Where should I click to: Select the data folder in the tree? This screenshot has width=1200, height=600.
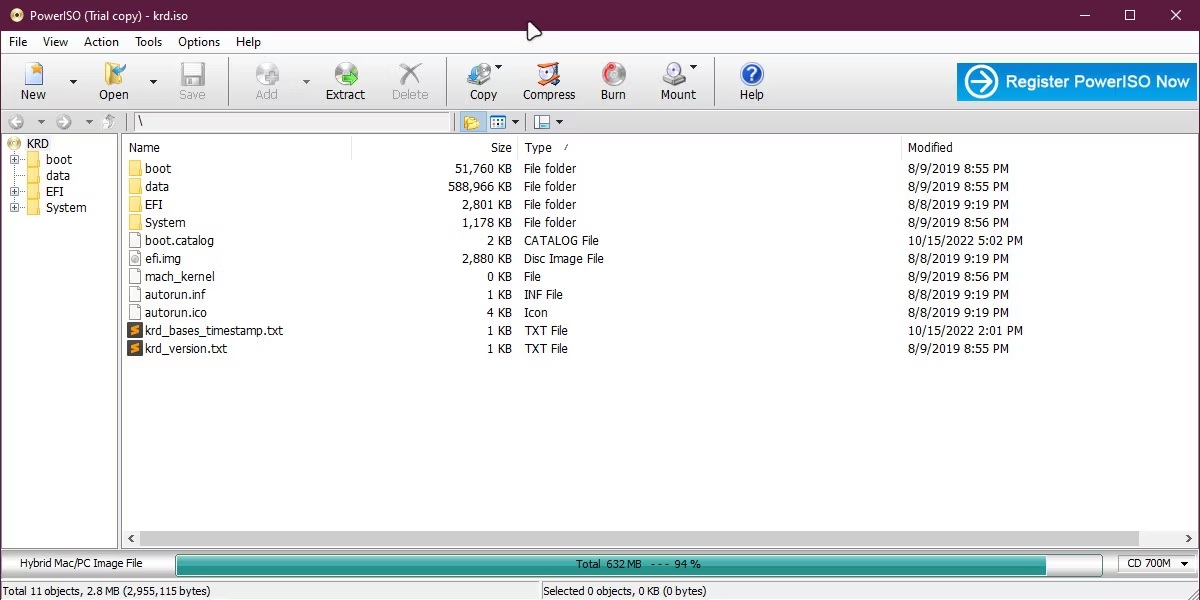[x=58, y=175]
